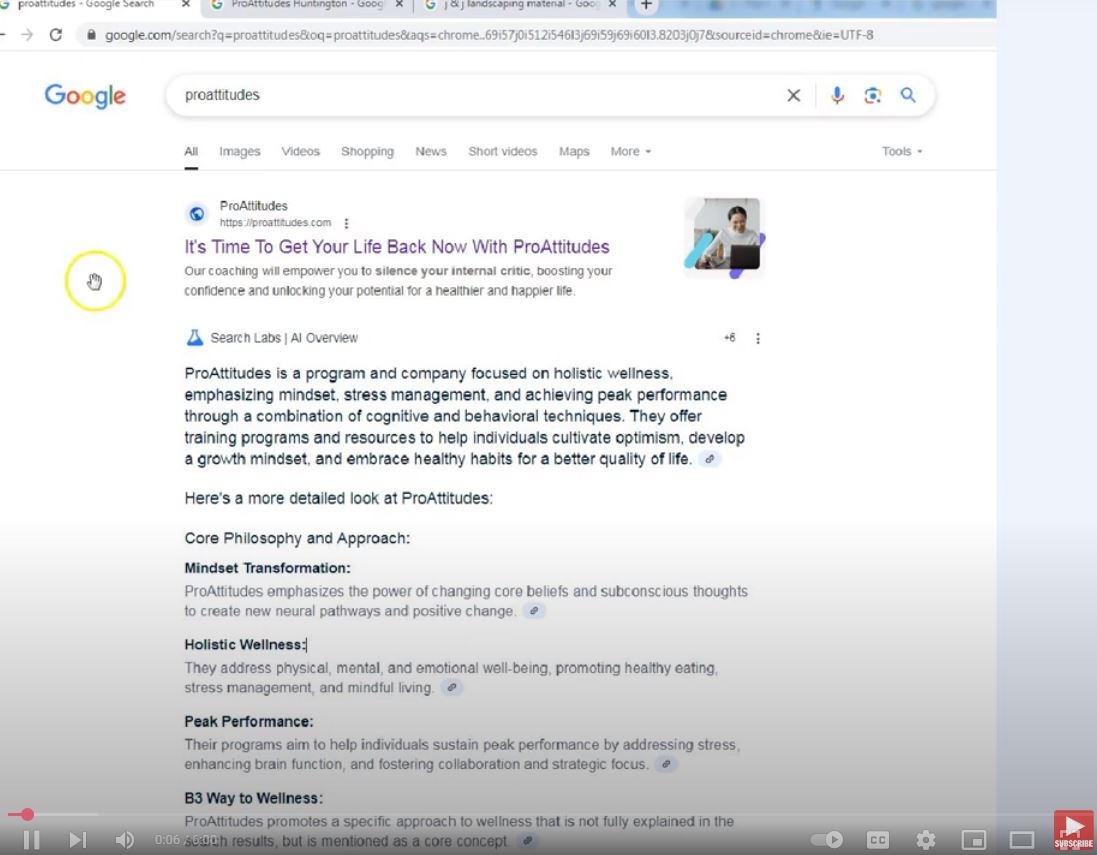Switch to Videos results
1097x855 pixels.
[300, 152]
